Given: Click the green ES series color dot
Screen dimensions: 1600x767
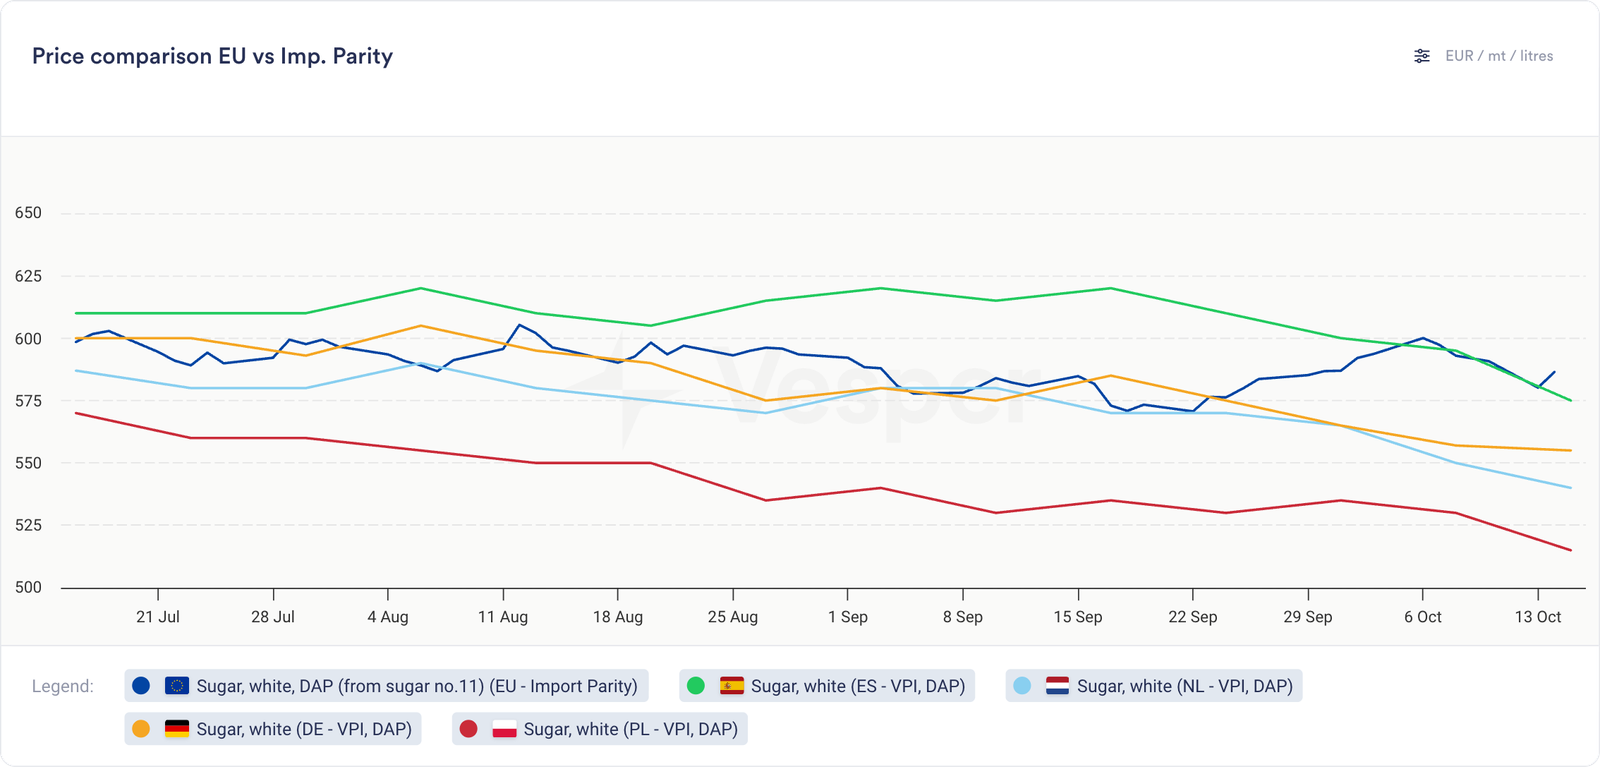Looking at the screenshot, I should (696, 686).
